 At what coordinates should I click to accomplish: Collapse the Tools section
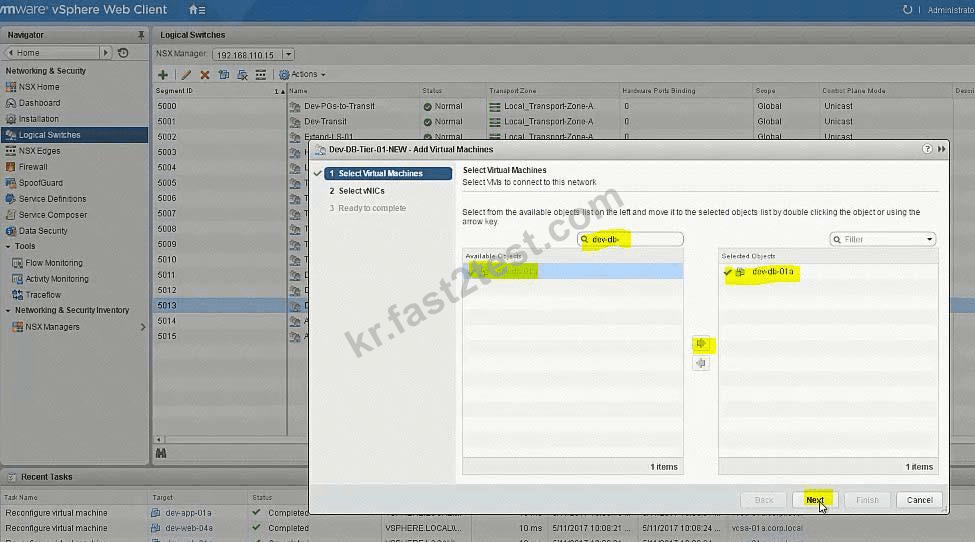[x=8, y=247]
